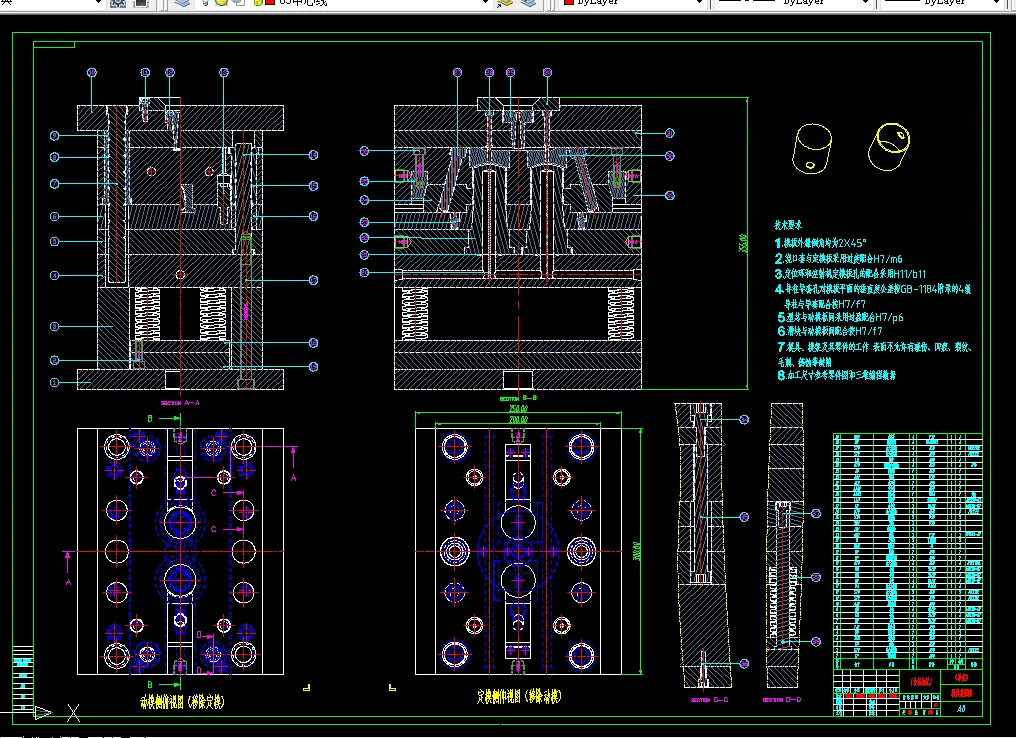Screen dimensions: 1016x738
Task: Click the workspace settings gear icon
Action: (x=117, y=3)
